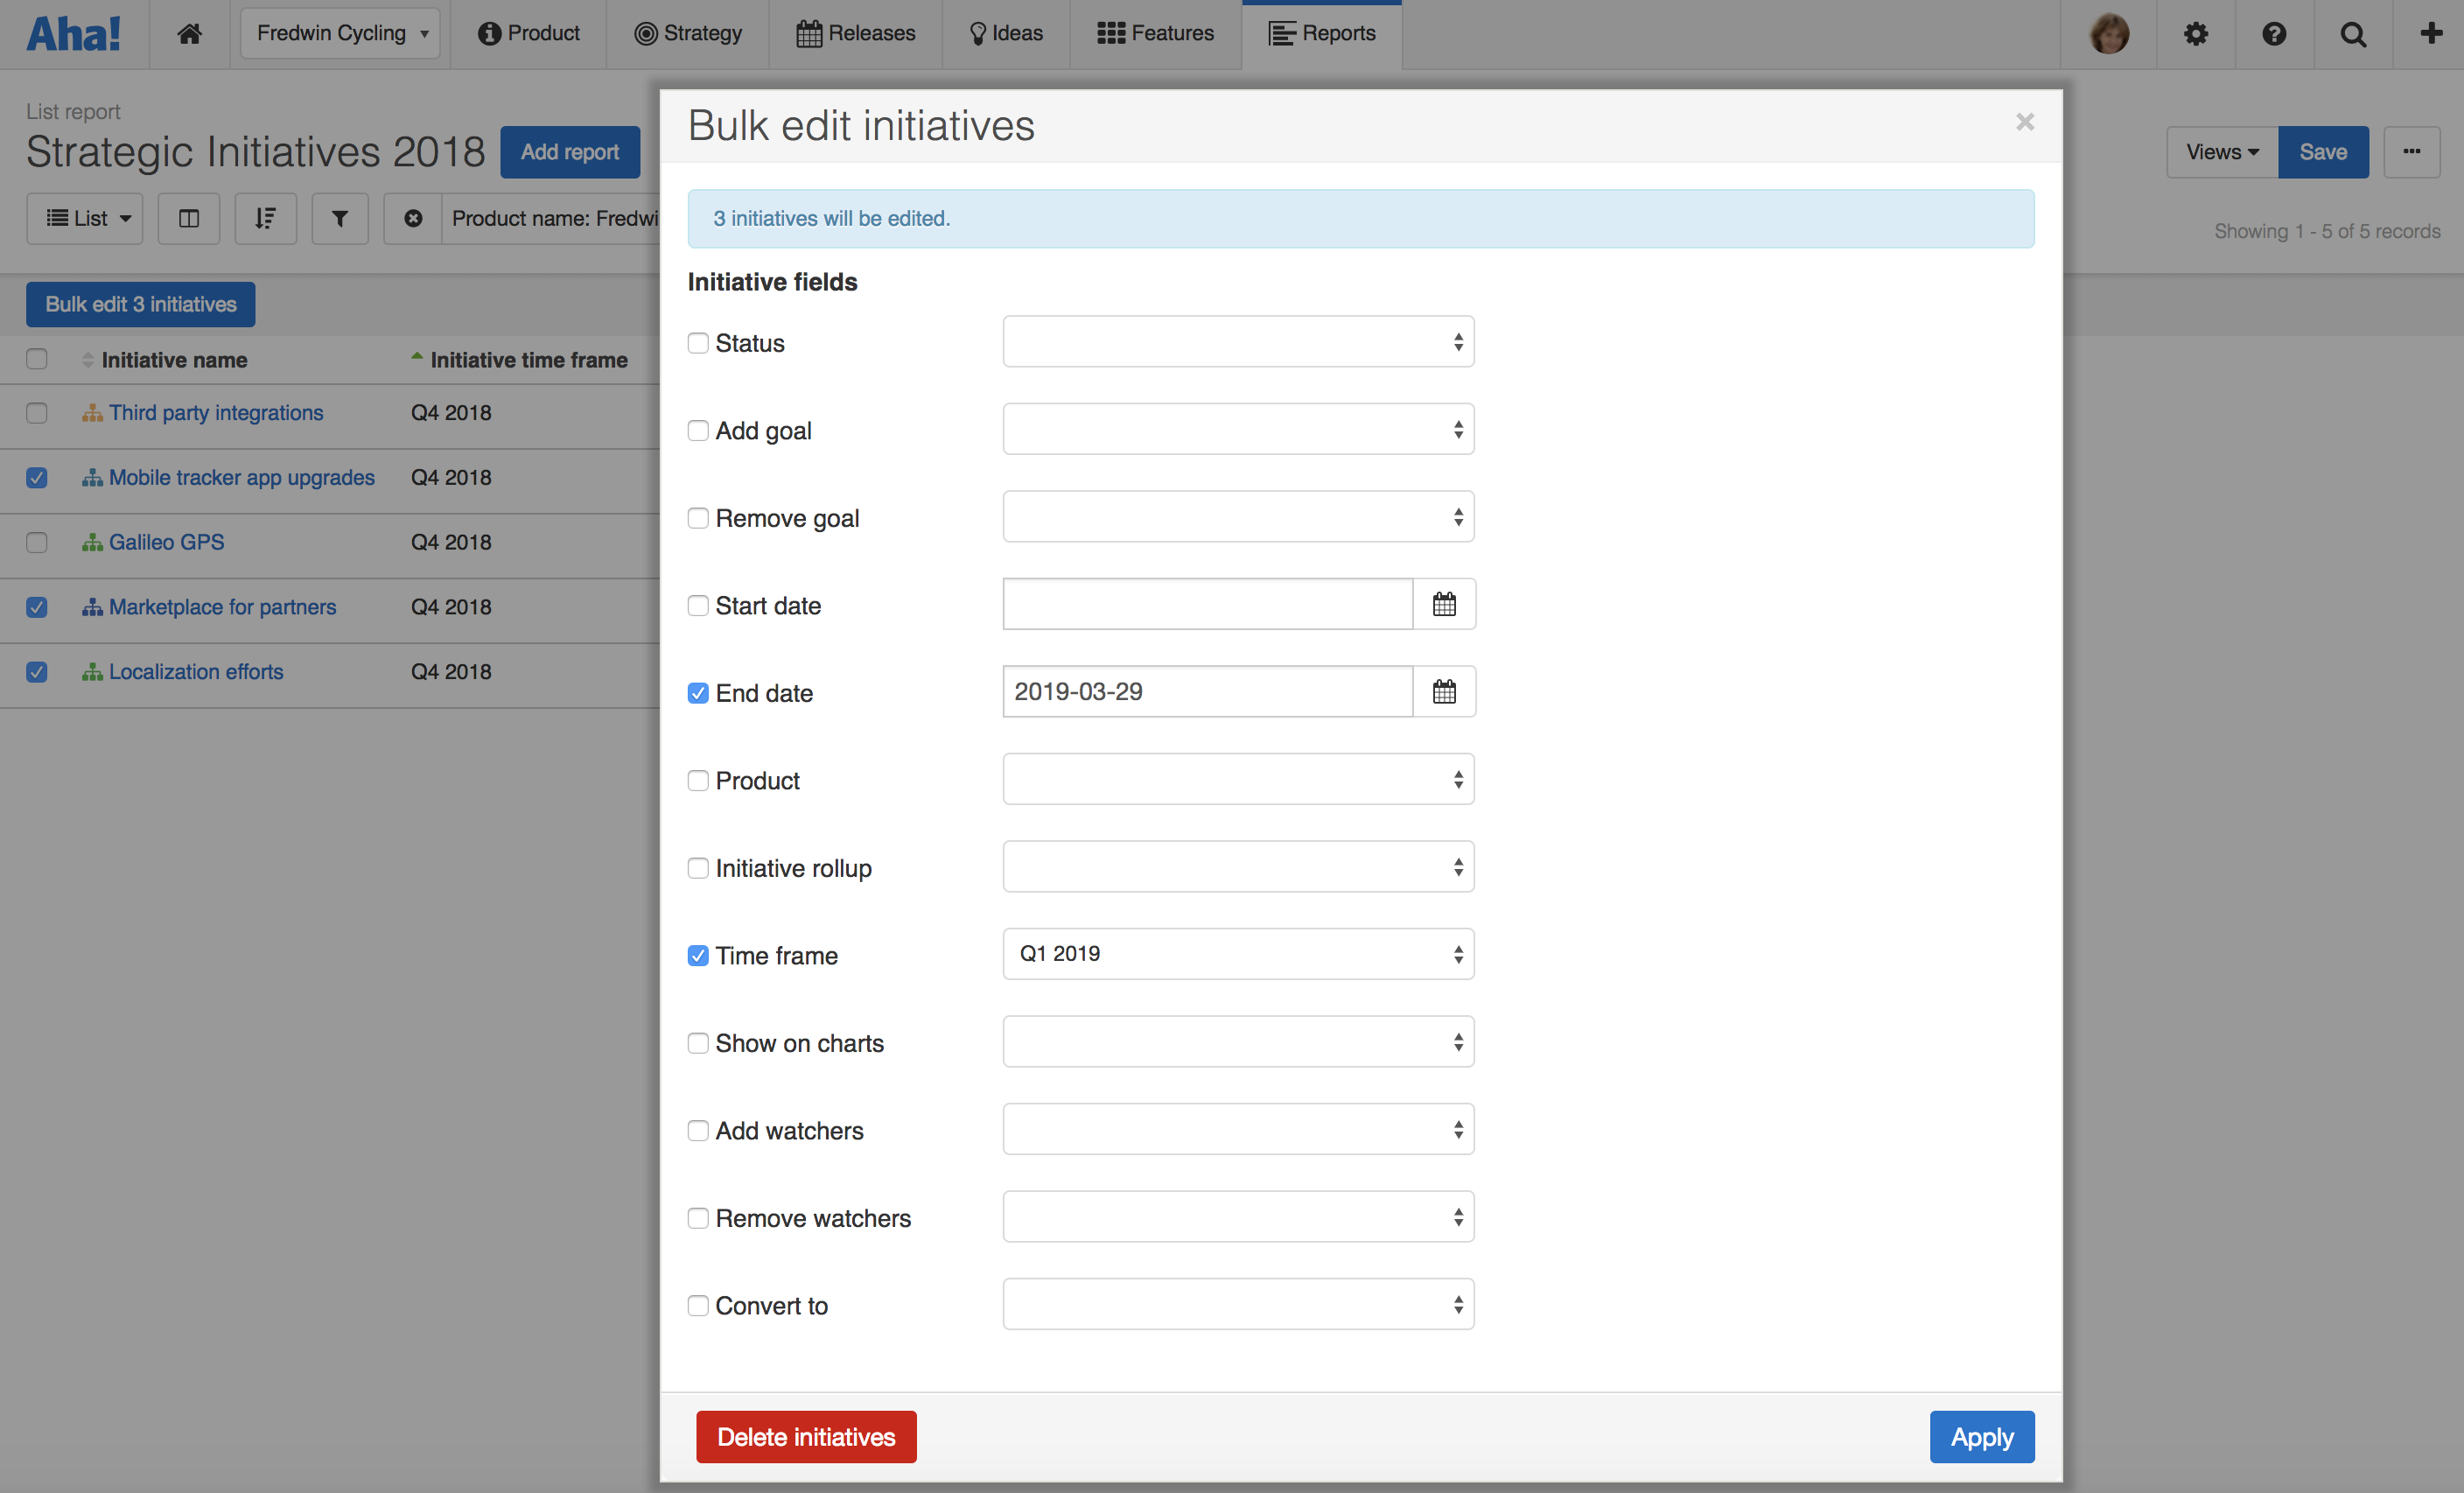The height and width of the screenshot is (1493, 2464).
Task: Open Start date calendar picker icon
Action: pos(1443,604)
